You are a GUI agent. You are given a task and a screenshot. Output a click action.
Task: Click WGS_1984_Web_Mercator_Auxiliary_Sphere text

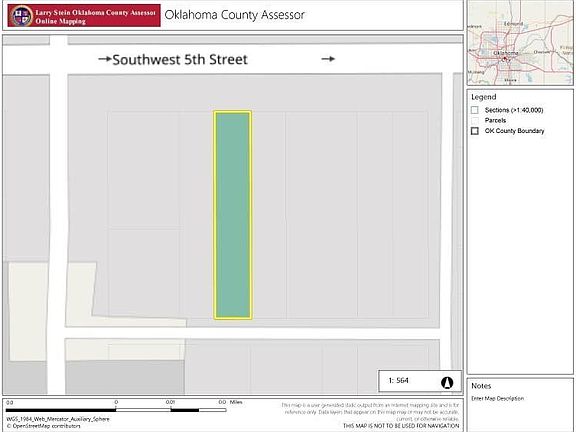[x=58, y=419]
